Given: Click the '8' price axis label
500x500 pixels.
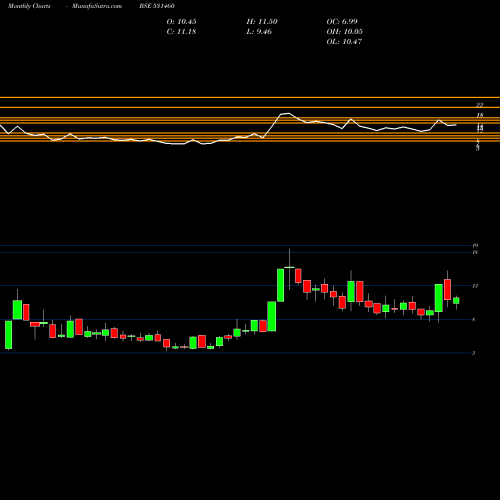Looking at the screenshot, I should 474,320.
